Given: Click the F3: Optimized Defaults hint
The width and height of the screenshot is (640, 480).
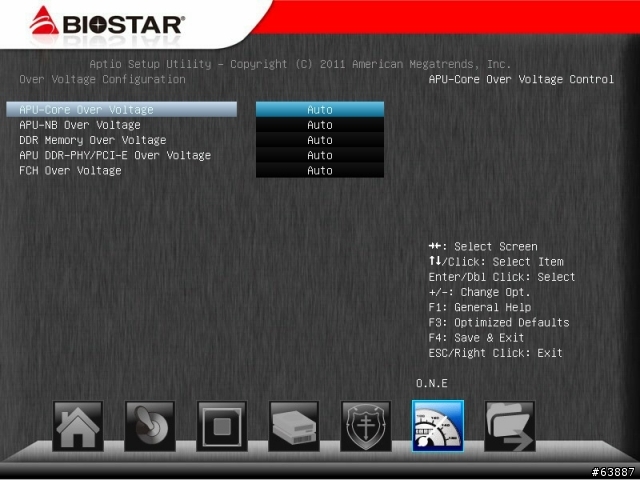Looking at the screenshot, I should point(499,322).
